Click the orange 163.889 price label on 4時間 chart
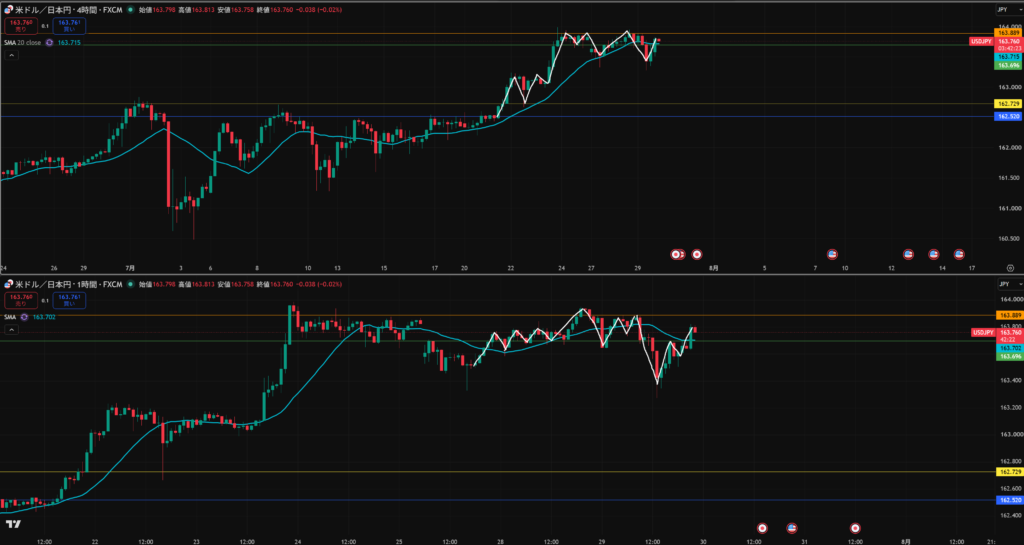 click(x=1008, y=33)
